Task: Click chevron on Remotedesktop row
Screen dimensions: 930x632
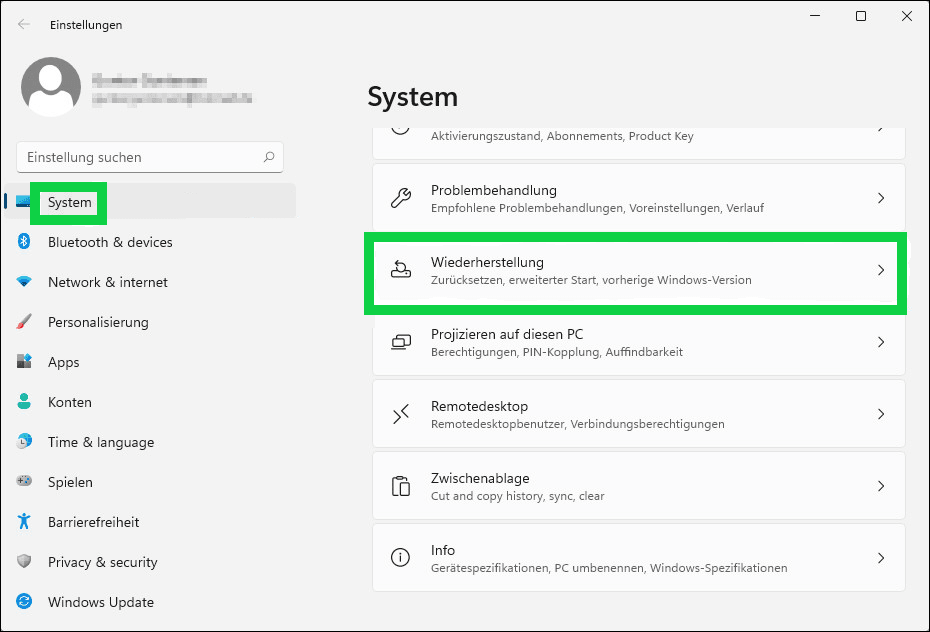Action: (881, 414)
